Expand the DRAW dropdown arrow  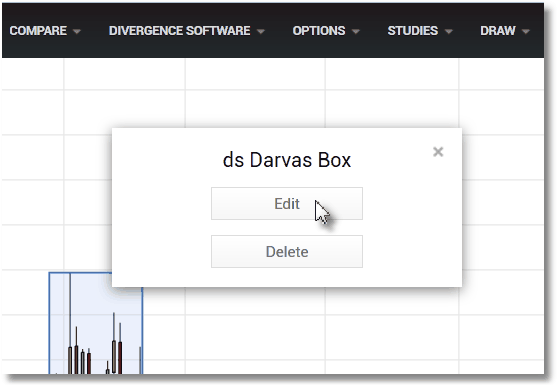pyautogui.click(x=526, y=32)
